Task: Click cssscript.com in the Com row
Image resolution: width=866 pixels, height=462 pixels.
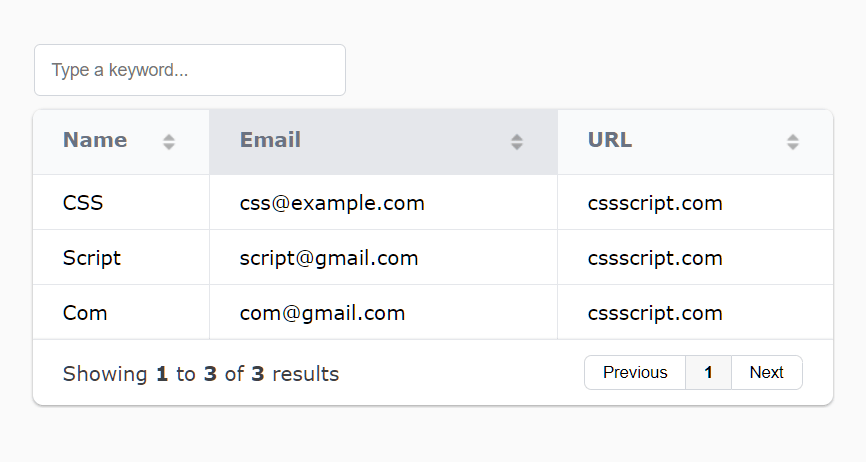Action: pos(695,312)
